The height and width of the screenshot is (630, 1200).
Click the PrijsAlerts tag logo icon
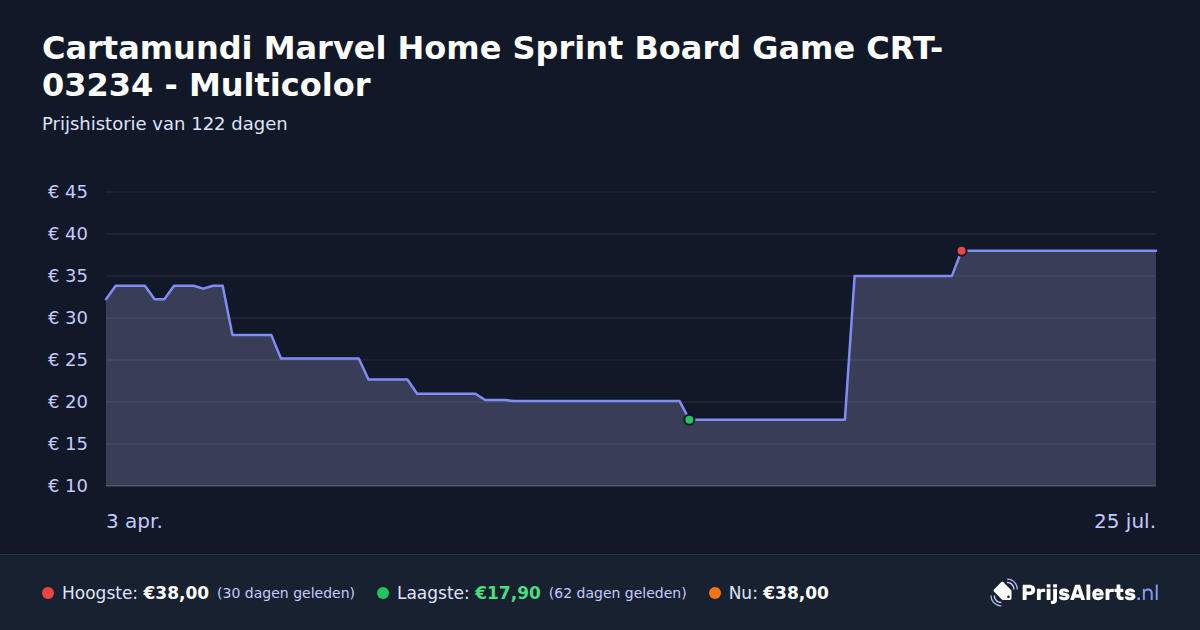1003,593
